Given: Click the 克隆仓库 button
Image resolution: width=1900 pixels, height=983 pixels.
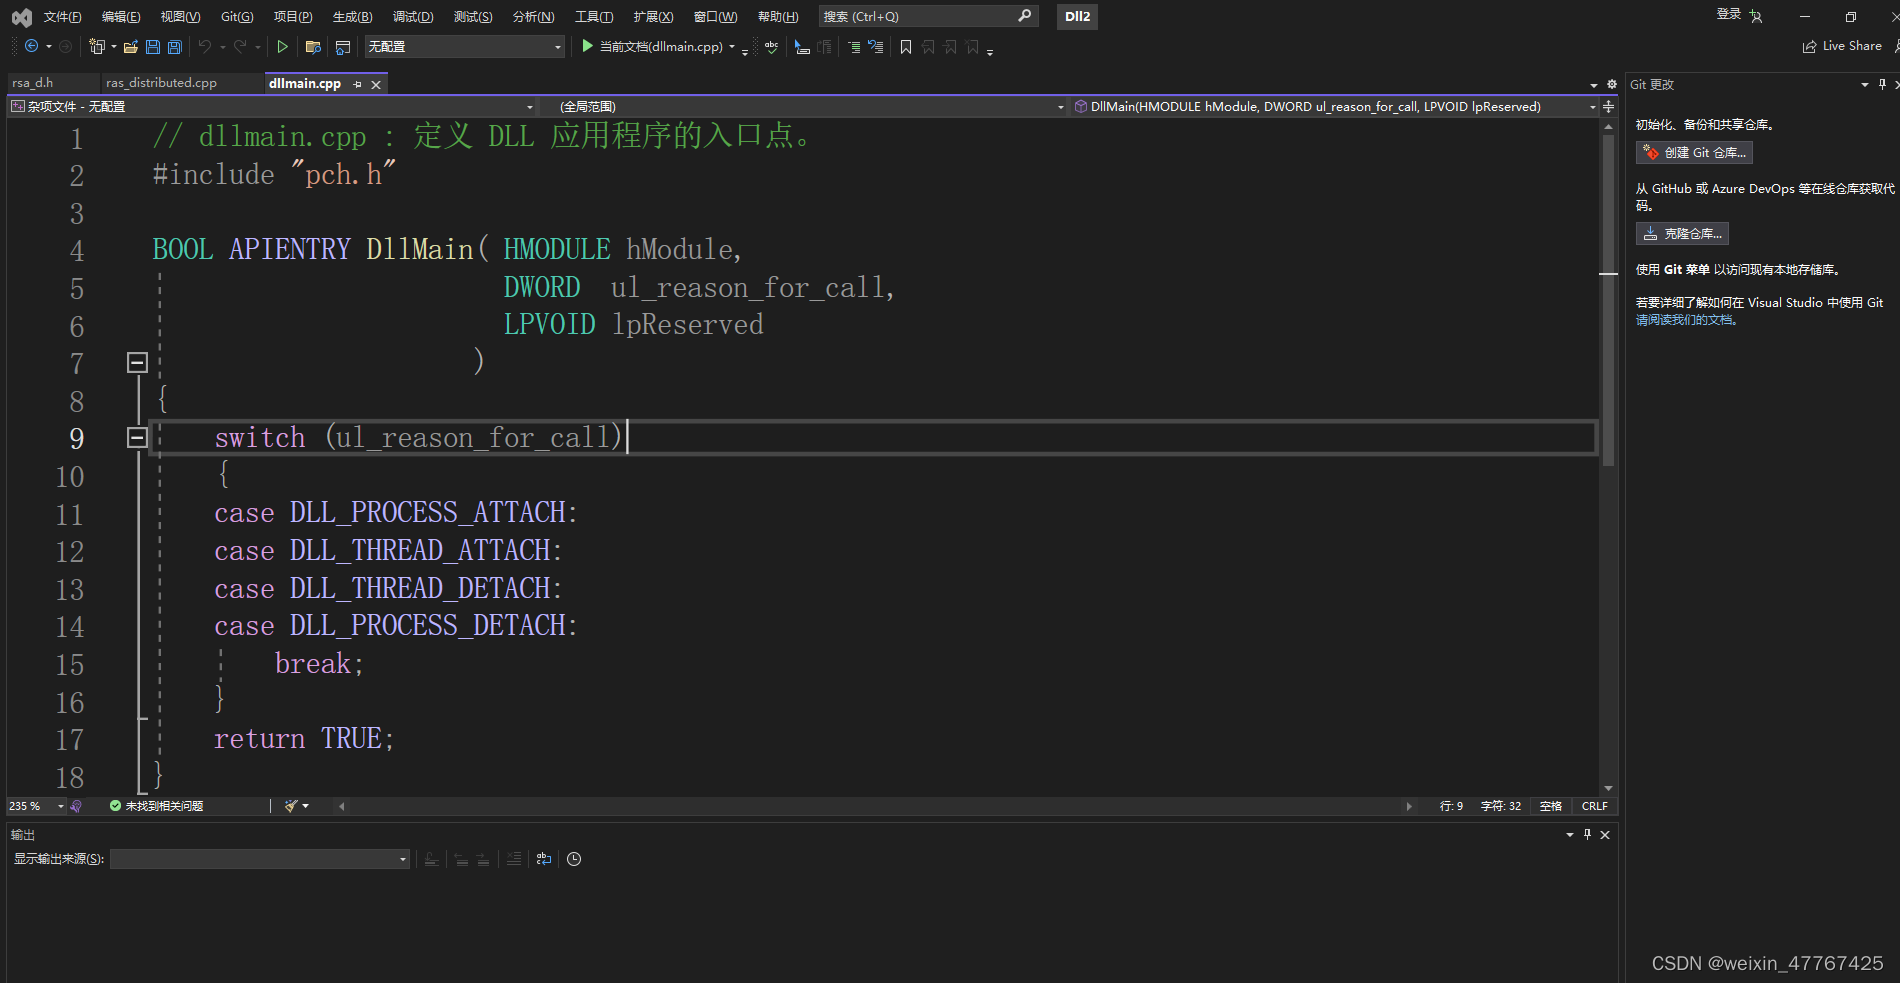Looking at the screenshot, I should pos(1682,233).
